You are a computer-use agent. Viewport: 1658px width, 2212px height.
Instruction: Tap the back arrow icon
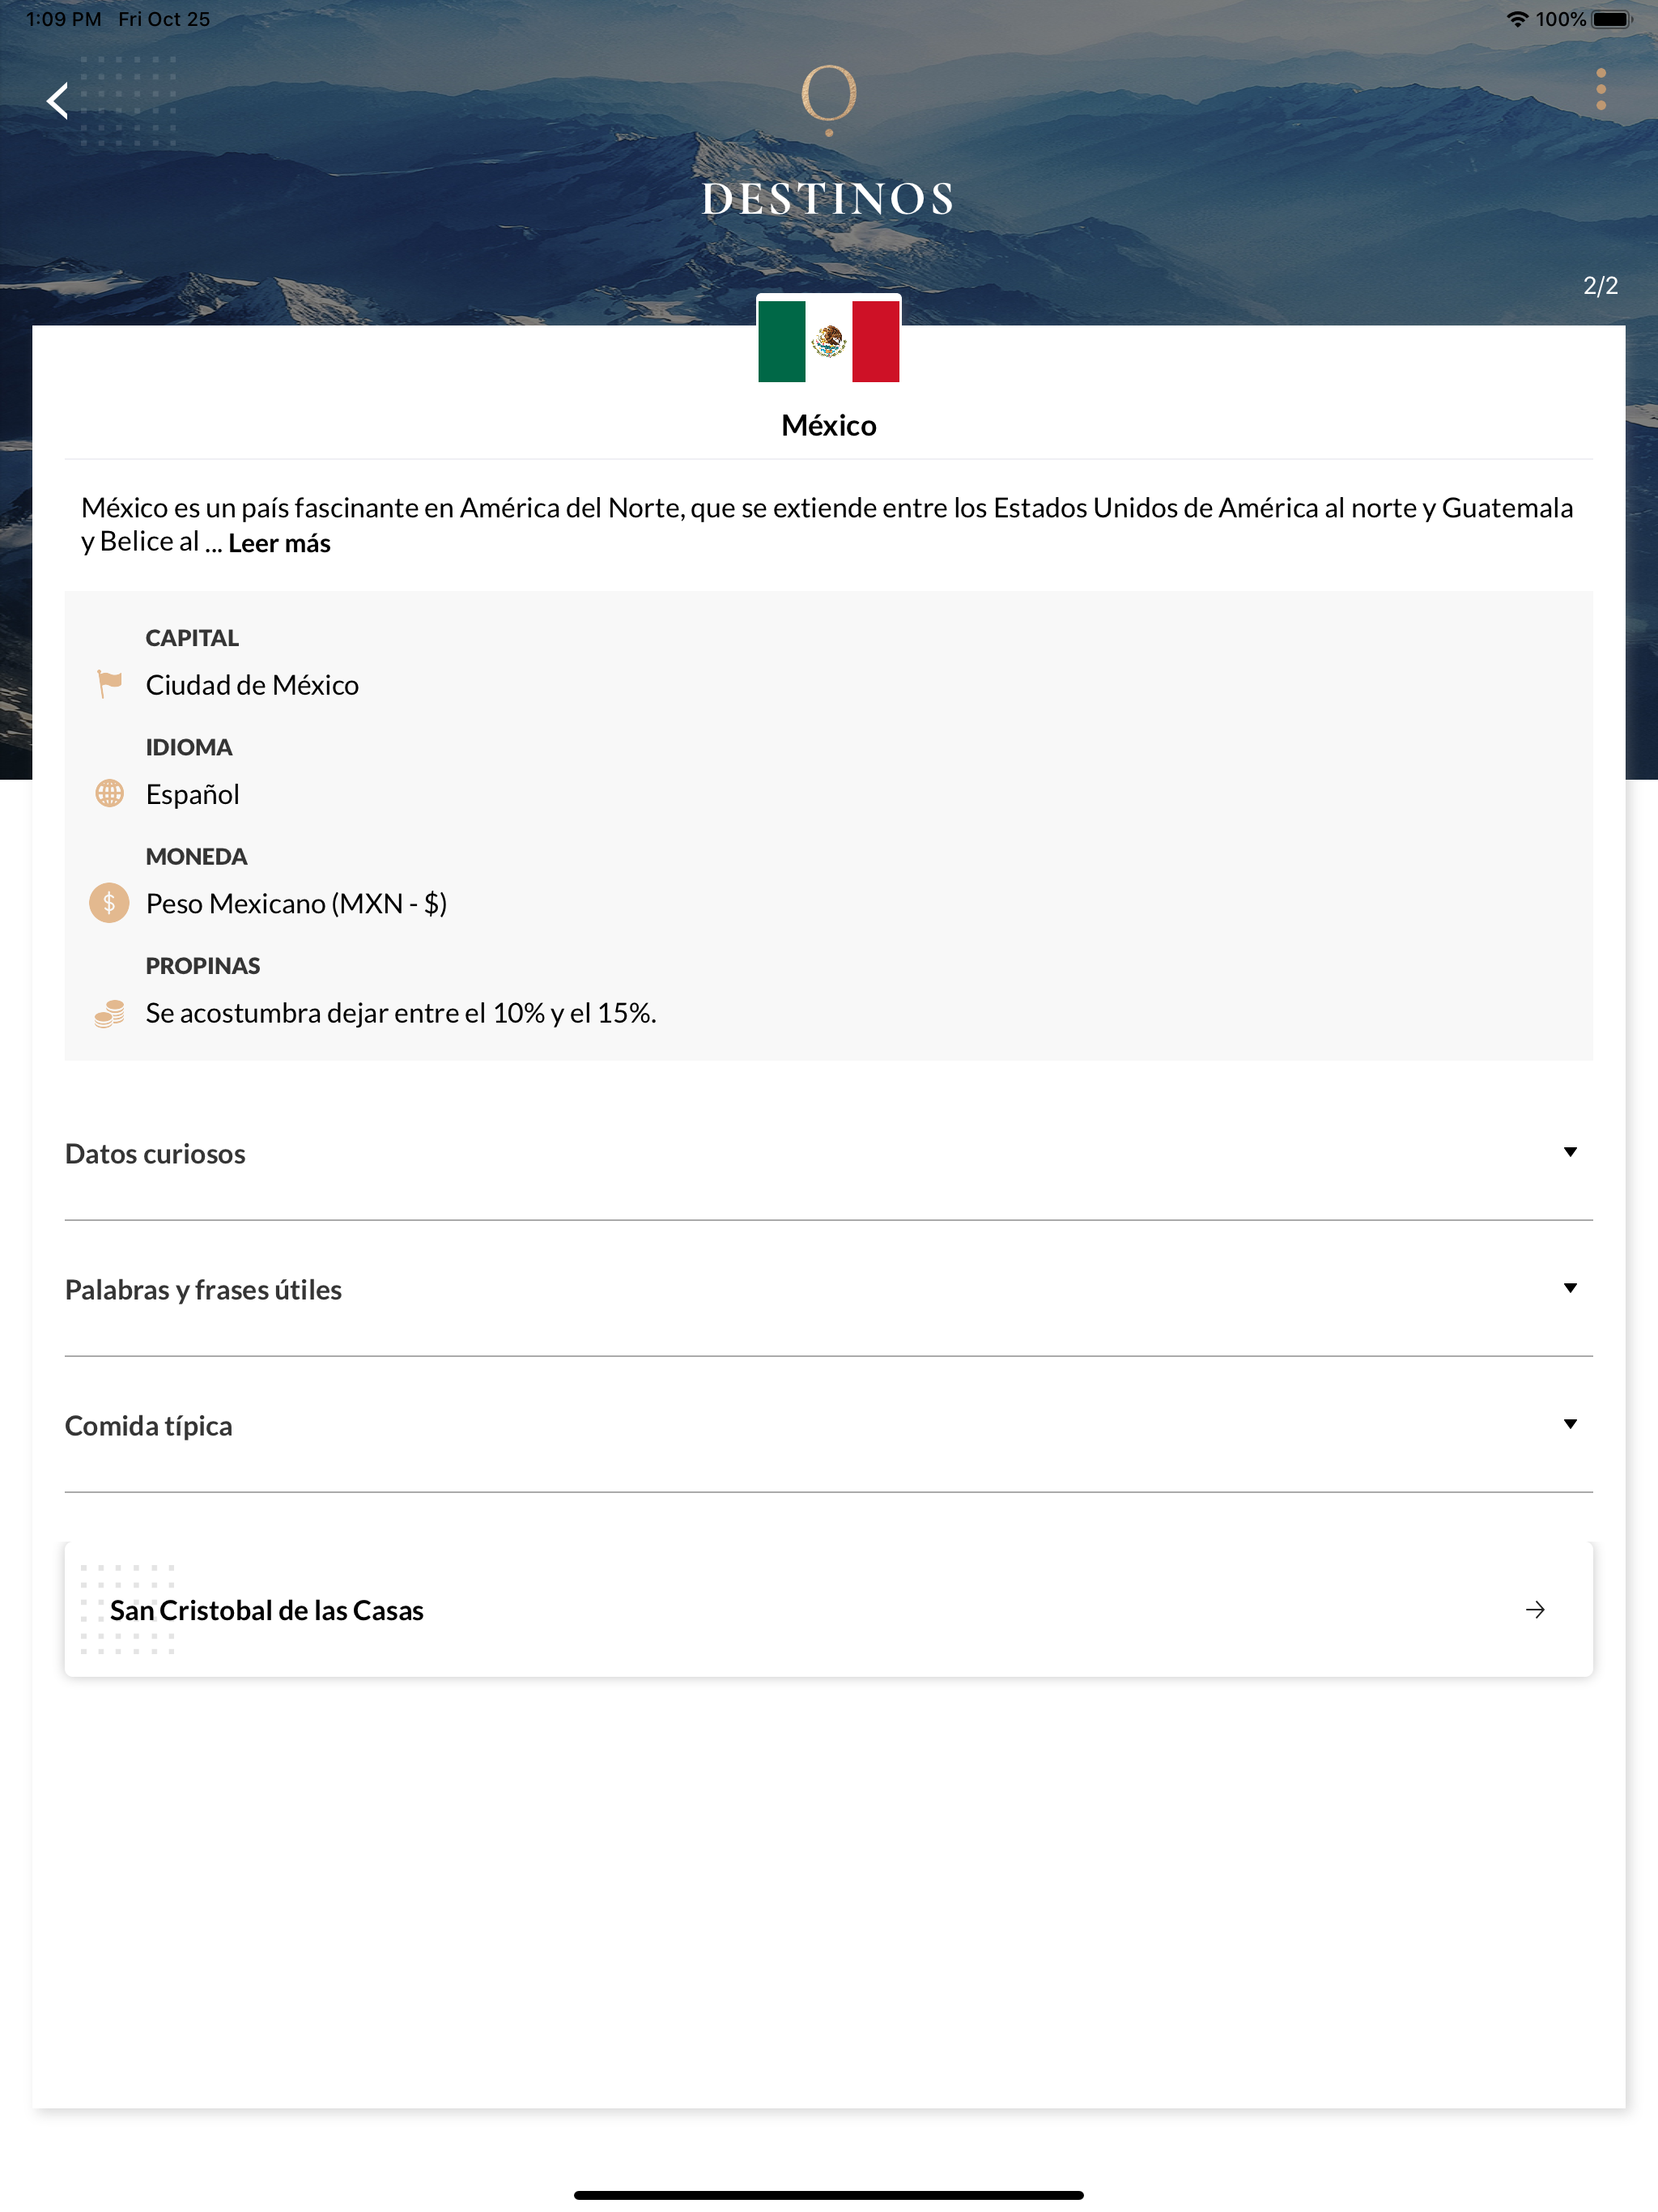tap(58, 101)
